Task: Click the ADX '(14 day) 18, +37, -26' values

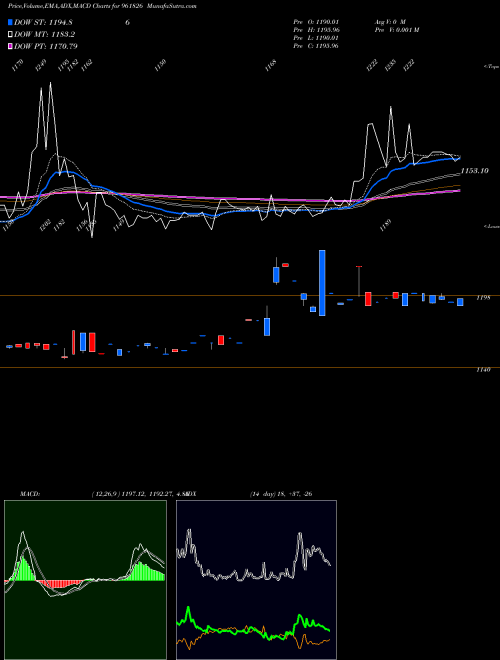Action: click(281, 494)
